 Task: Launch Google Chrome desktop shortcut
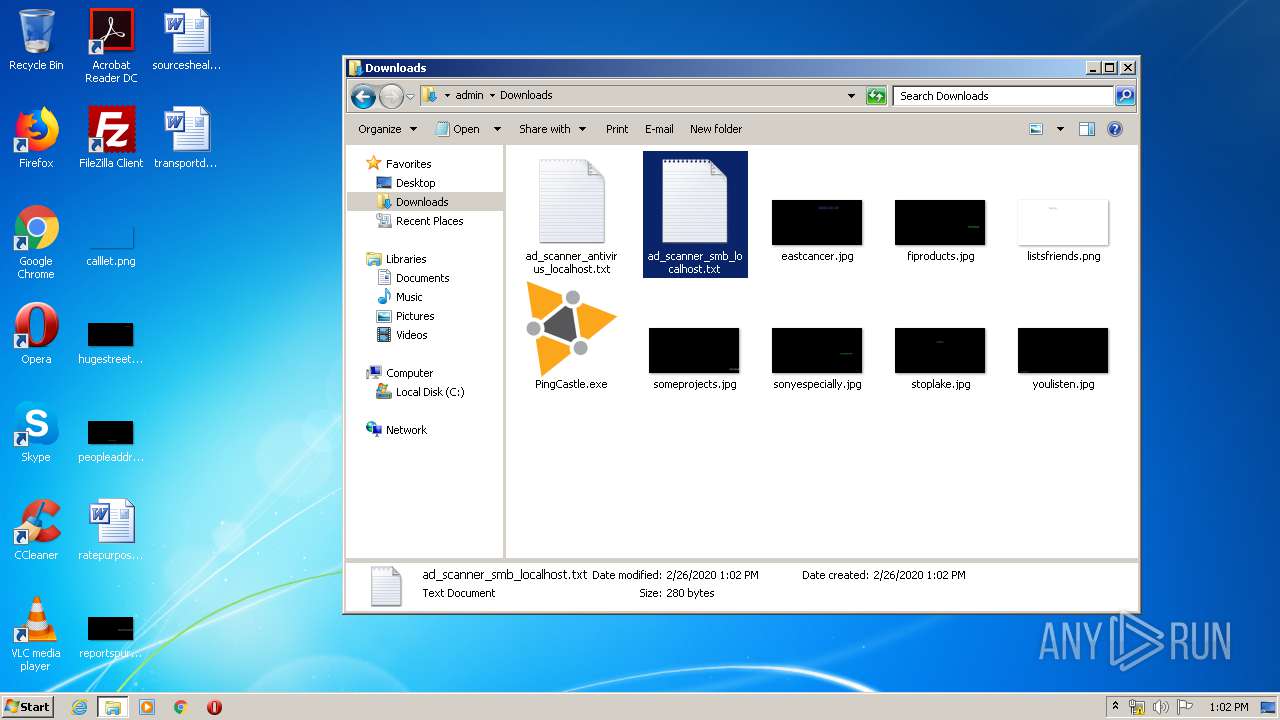click(x=36, y=242)
